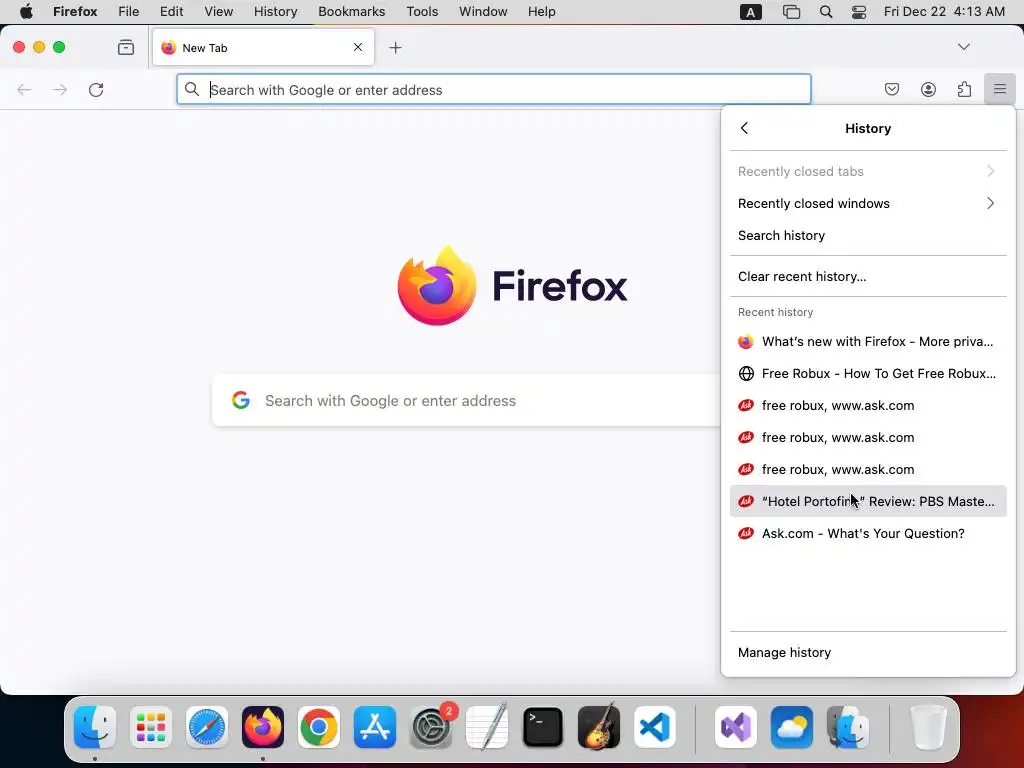
Task: Open the Bookmarks menu
Action: pos(351,12)
